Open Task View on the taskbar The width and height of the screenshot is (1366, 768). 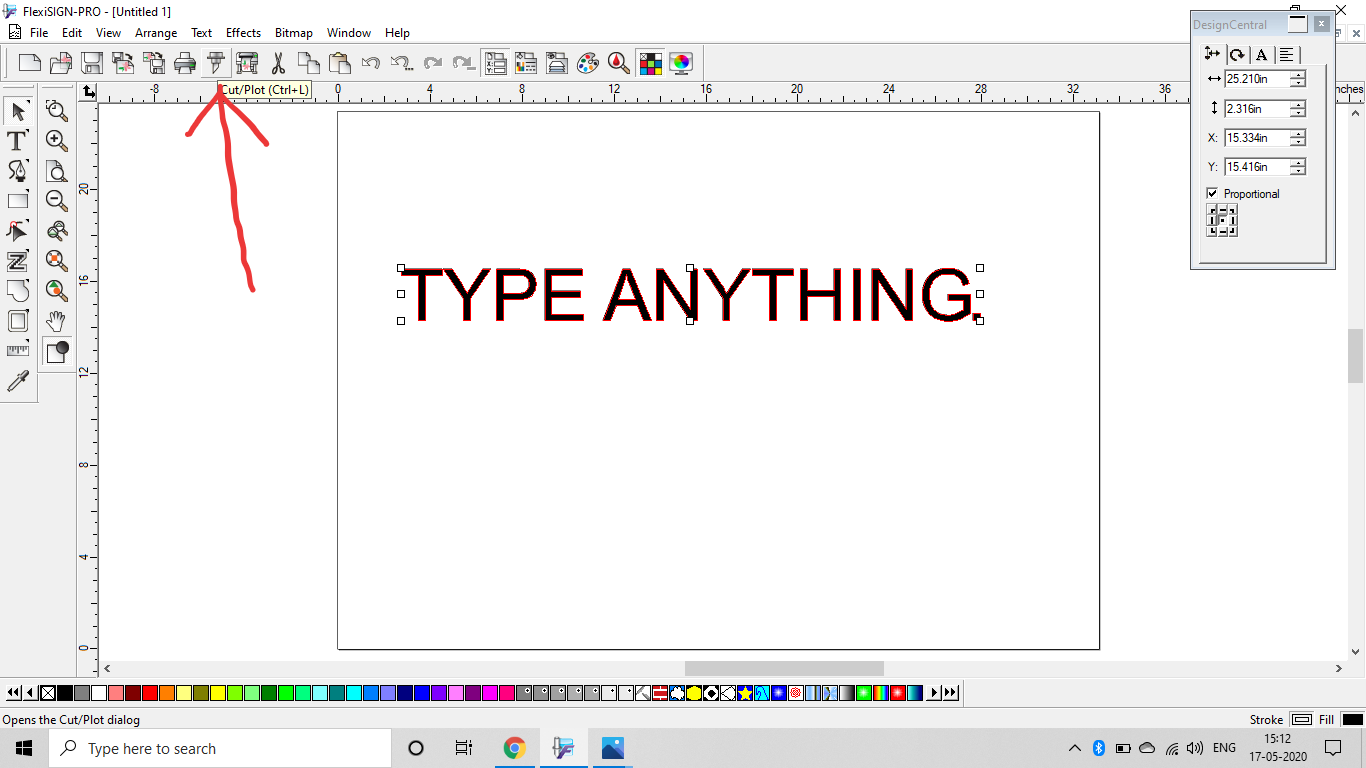click(464, 748)
